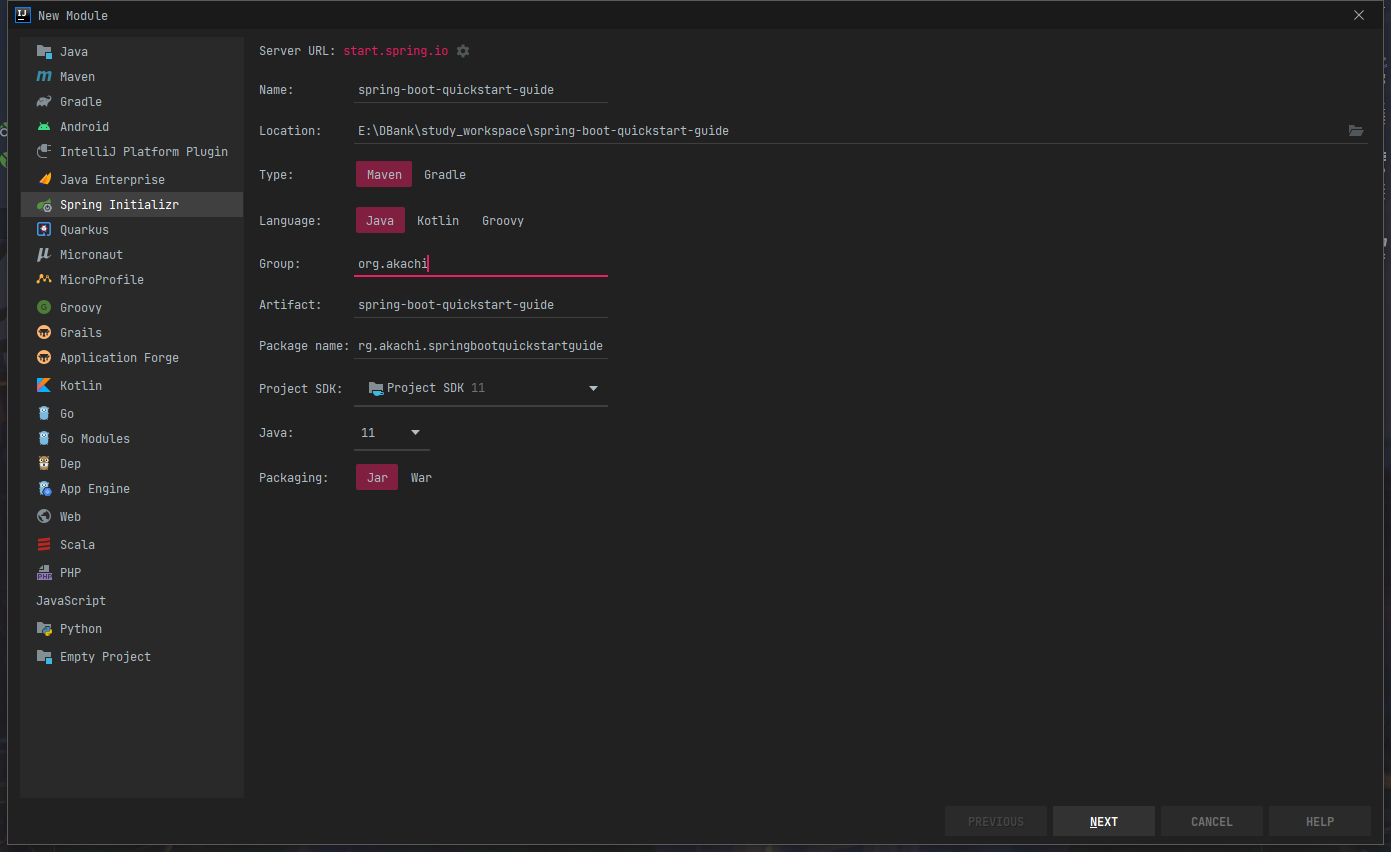Choose Gradle as project type
This screenshot has width=1391, height=852.
(x=445, y=174)
